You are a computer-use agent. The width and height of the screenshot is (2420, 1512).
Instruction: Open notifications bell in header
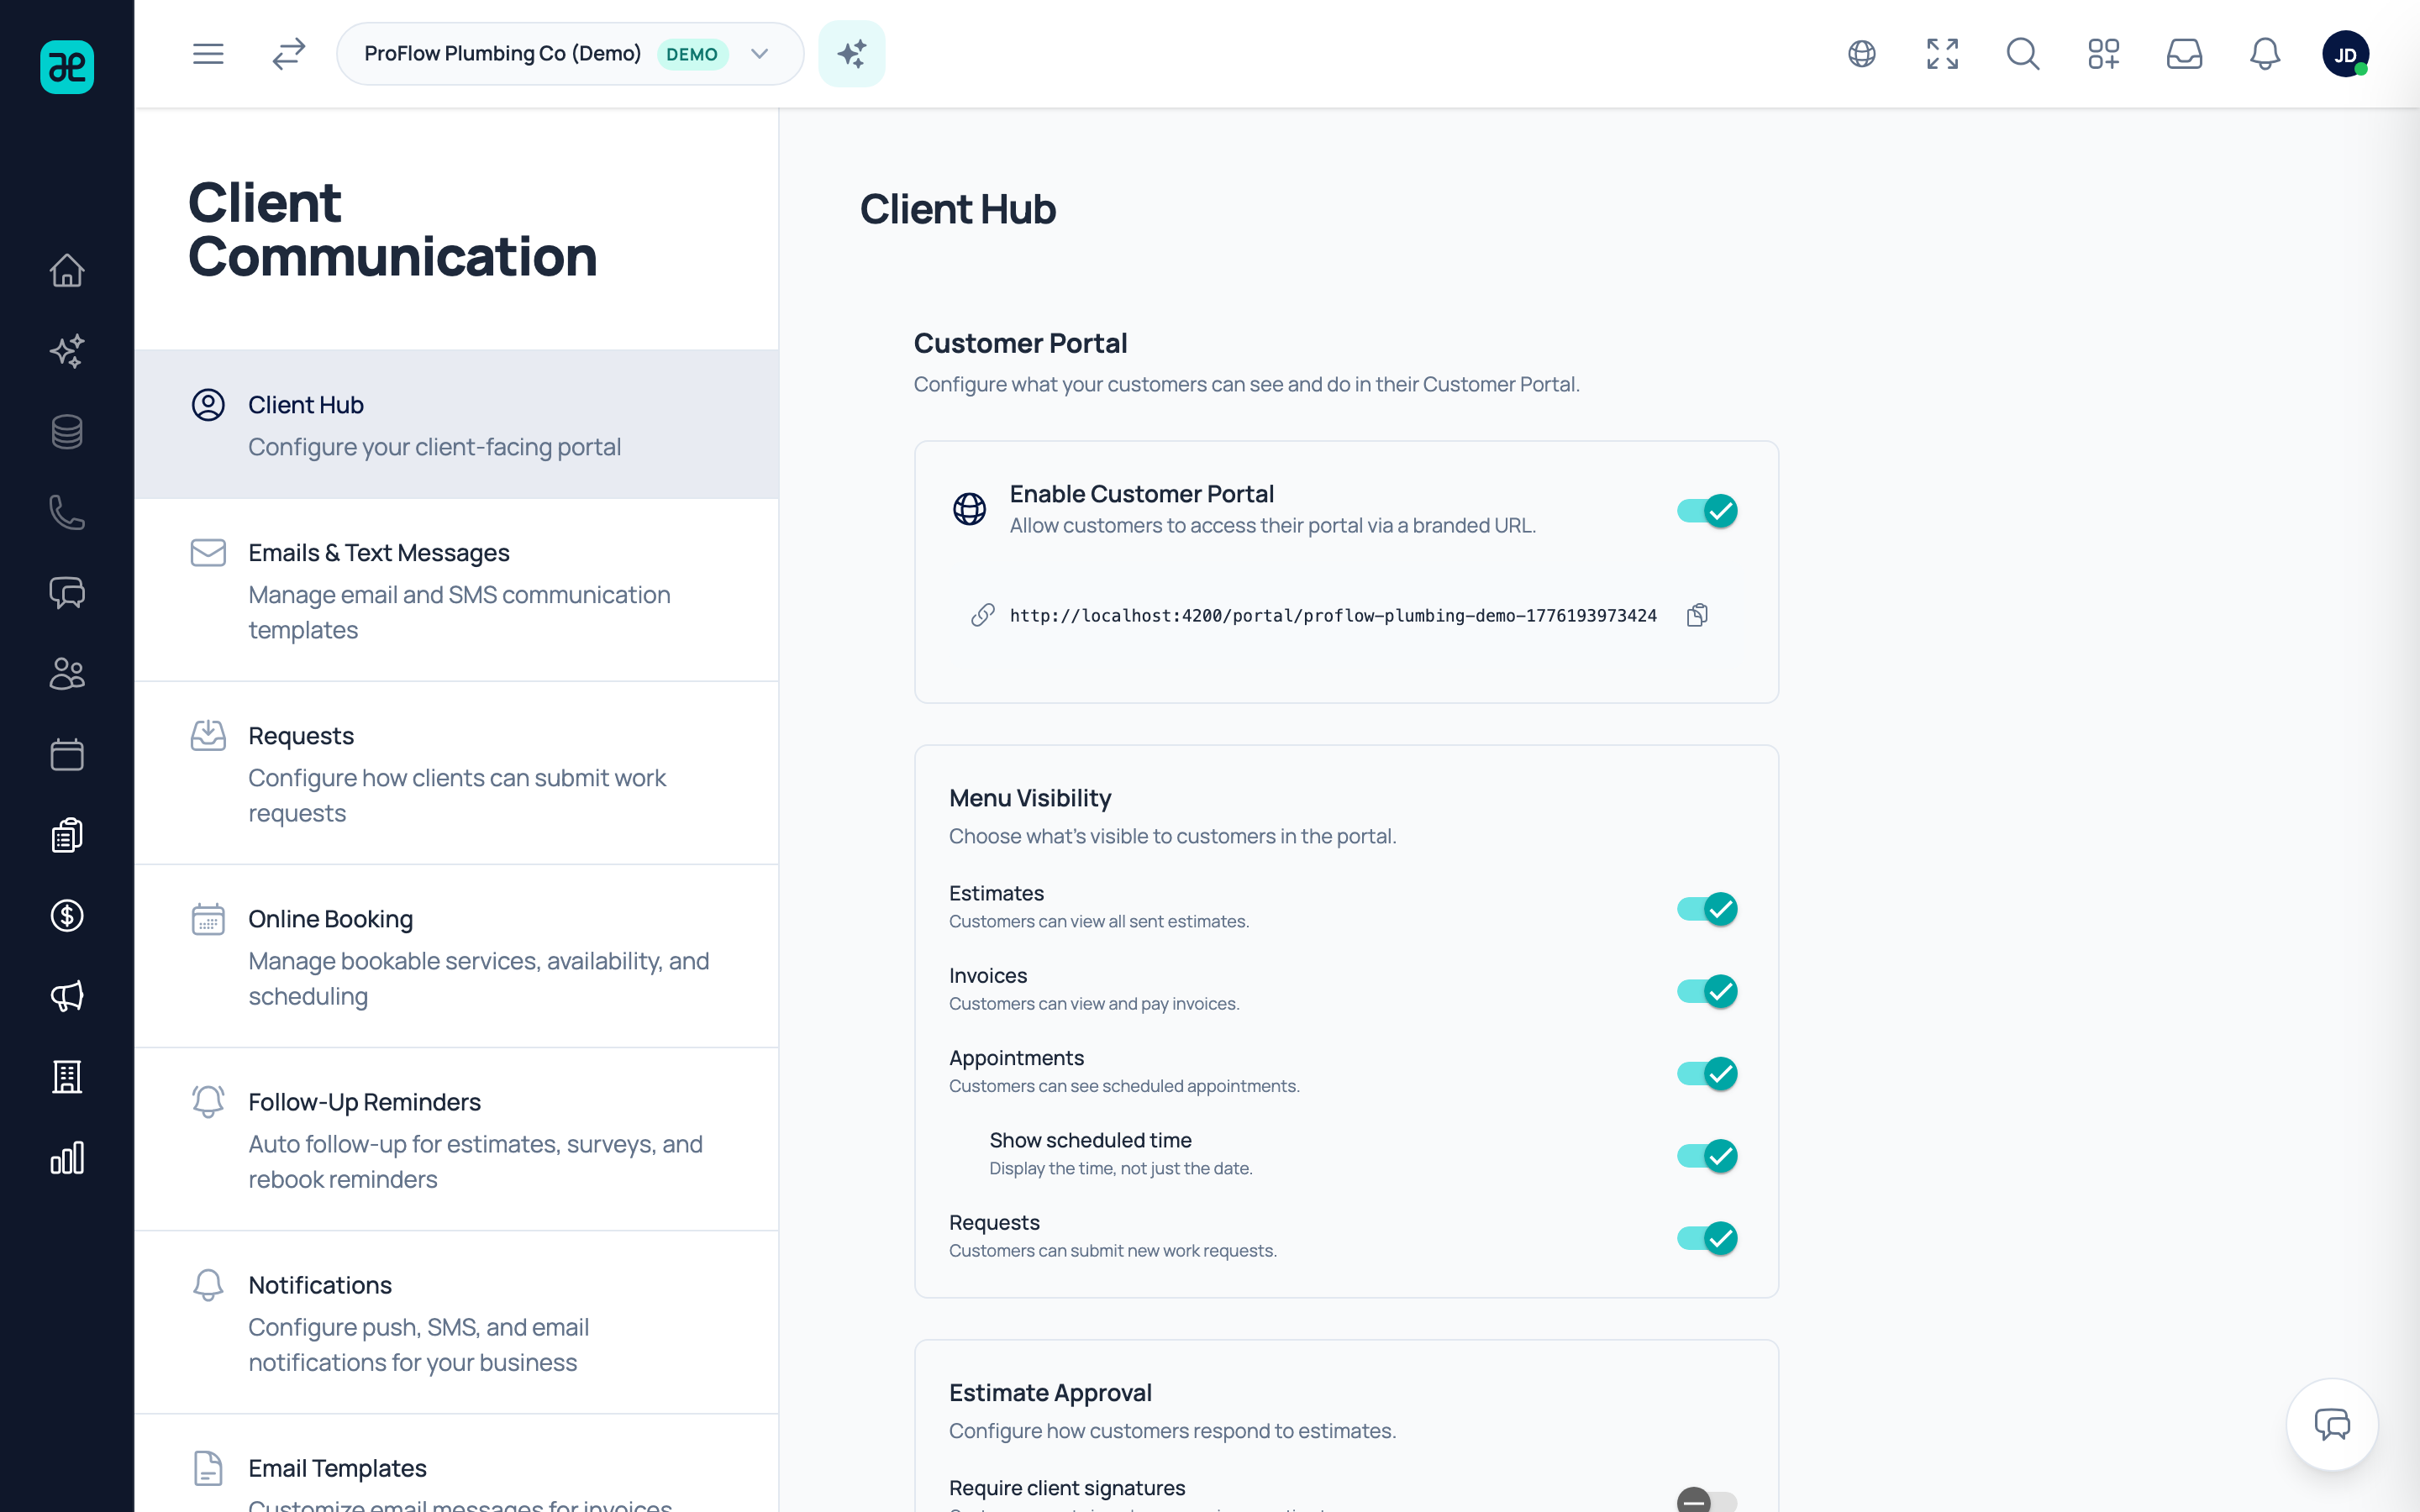click(2265, 54)
